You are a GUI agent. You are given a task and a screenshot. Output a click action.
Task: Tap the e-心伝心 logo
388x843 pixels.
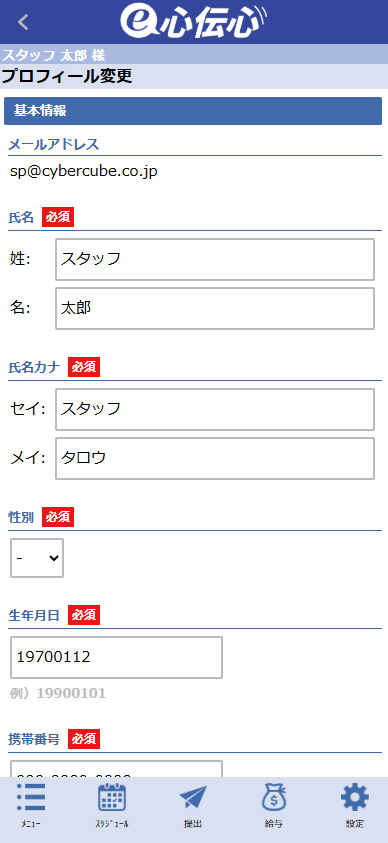193,22
